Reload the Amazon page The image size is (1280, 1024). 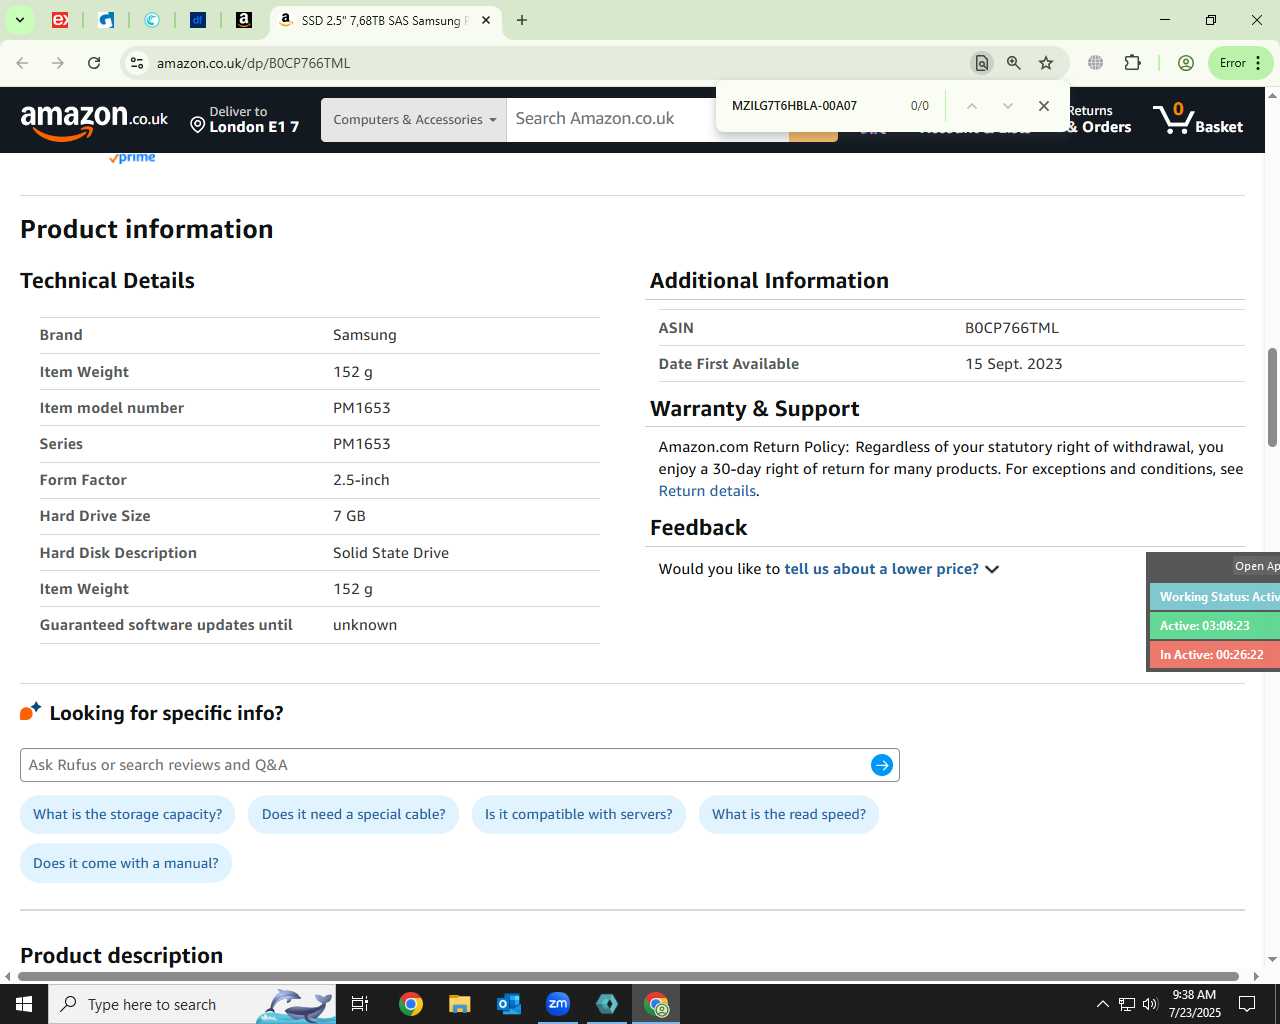pos(94,63)
